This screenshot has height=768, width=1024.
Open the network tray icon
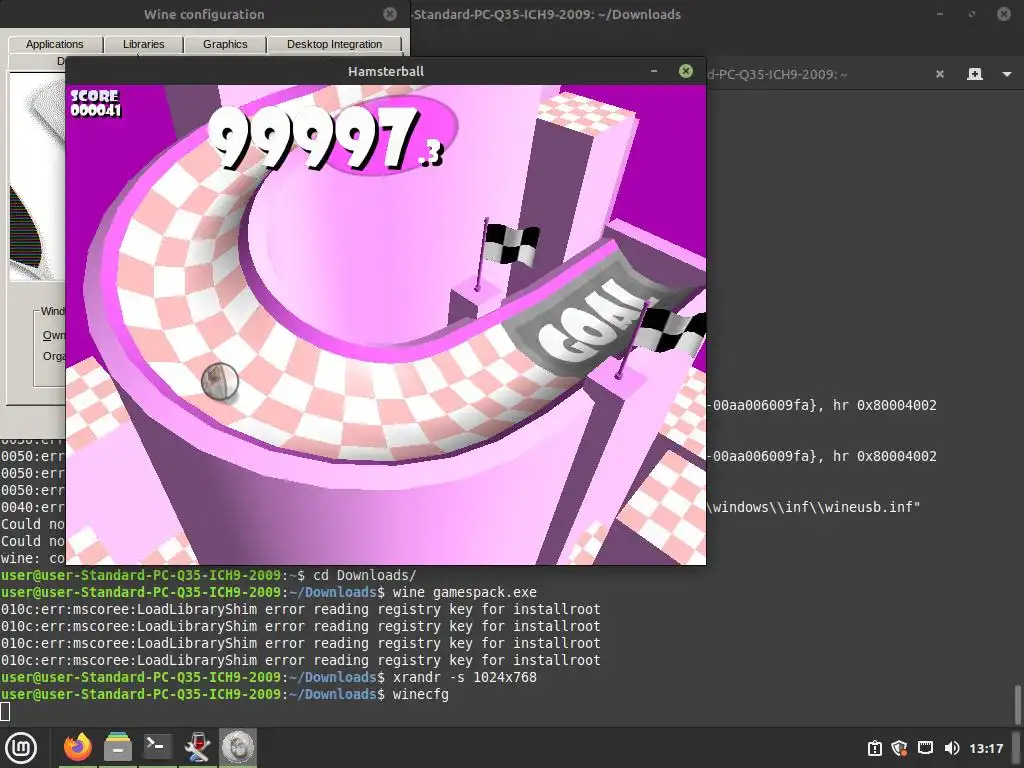[925, 748]
